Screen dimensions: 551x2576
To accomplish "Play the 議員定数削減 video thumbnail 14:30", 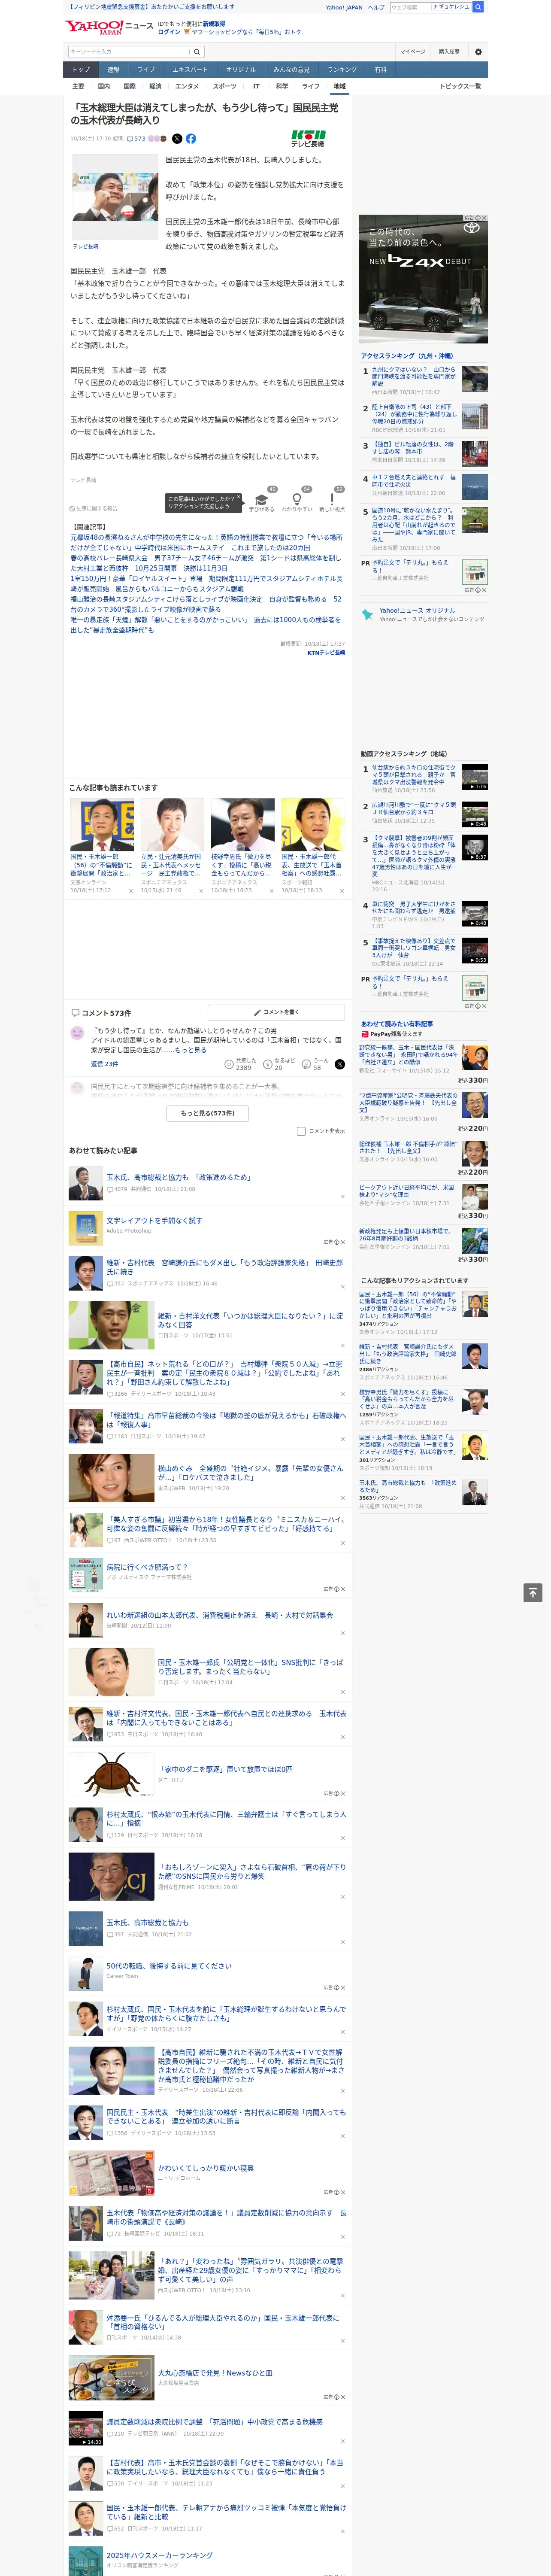I will pyautogui.click(x=86, y=2428).
